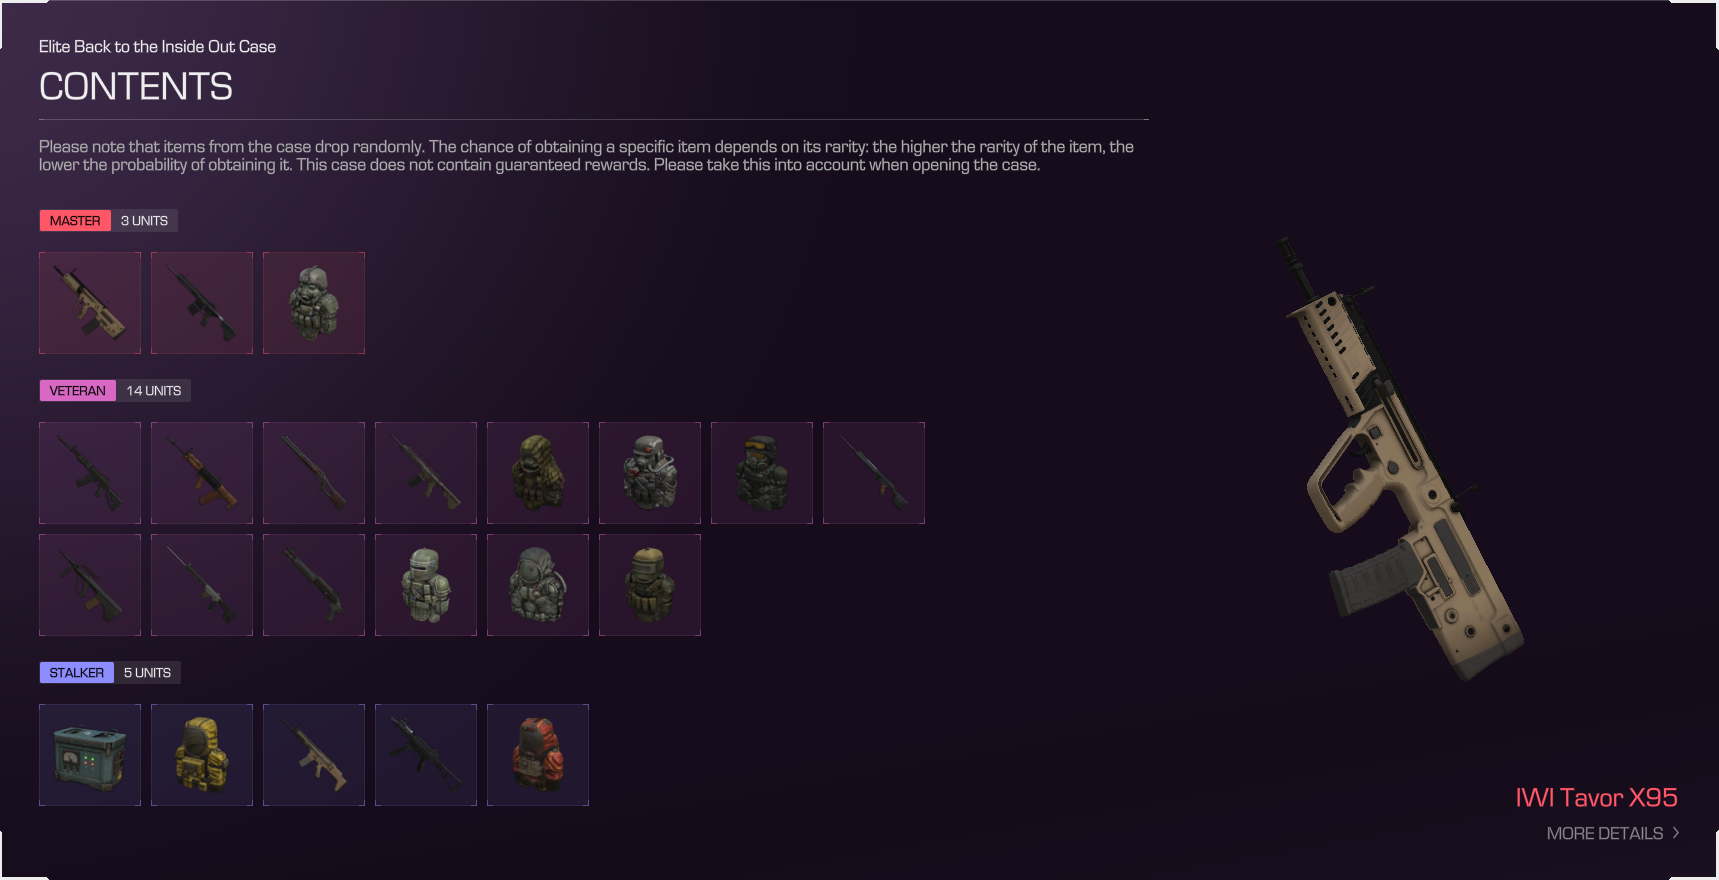
Task: Click the large Tavor X95 3D preview model
Action: tap(1400, 460)
